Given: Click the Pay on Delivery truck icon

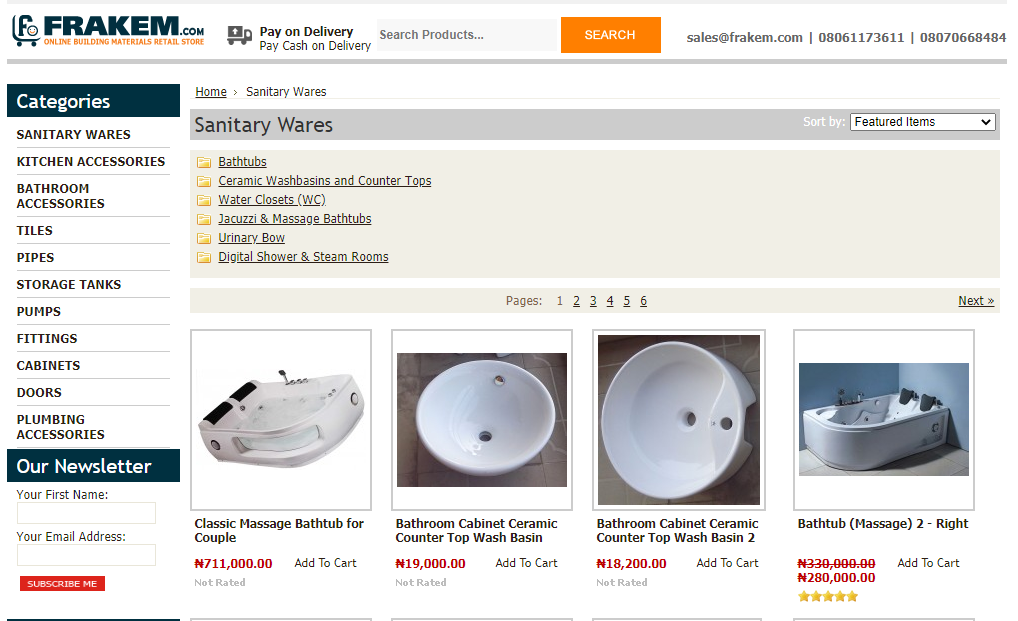Looking at the screenshot, I should tap(240, 36).
